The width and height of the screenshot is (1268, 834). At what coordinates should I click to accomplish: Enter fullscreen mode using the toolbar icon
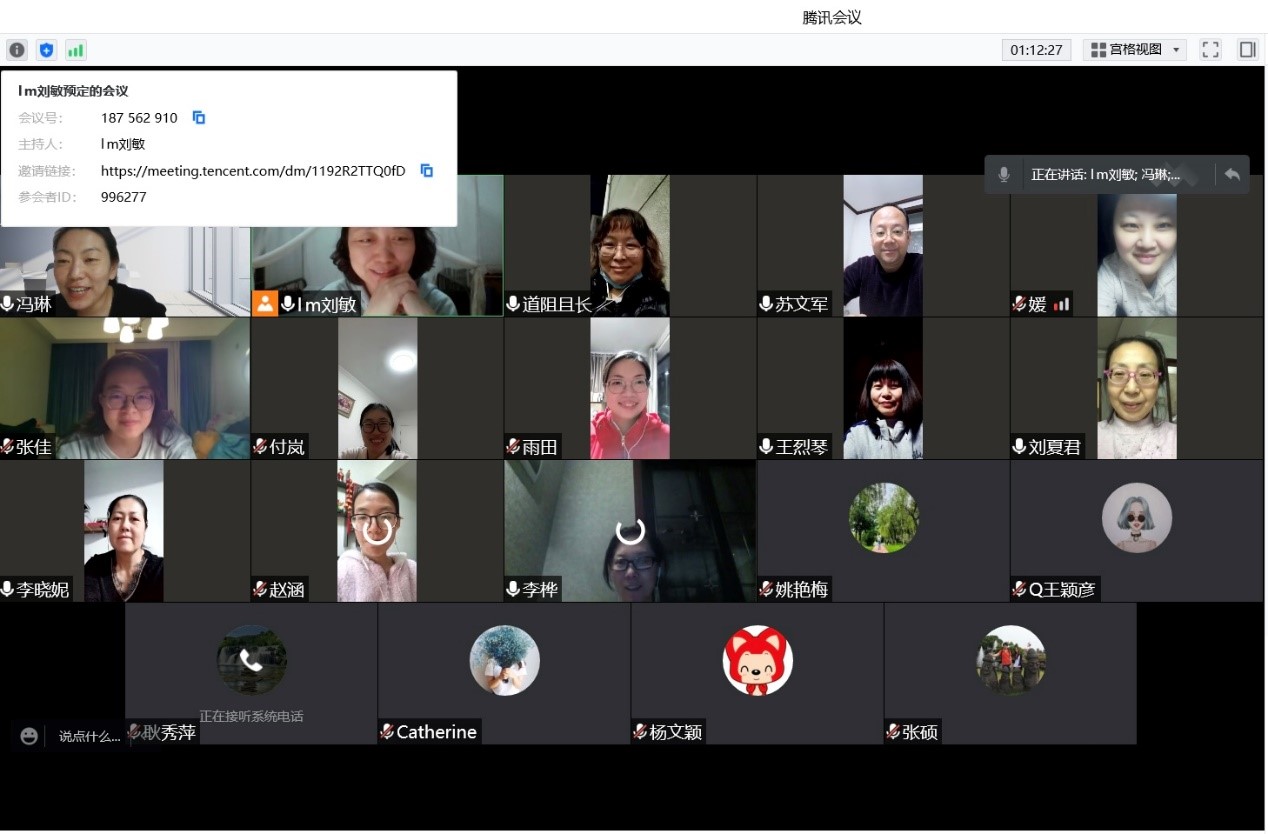pyautogui.click(x=1210, y=50)
